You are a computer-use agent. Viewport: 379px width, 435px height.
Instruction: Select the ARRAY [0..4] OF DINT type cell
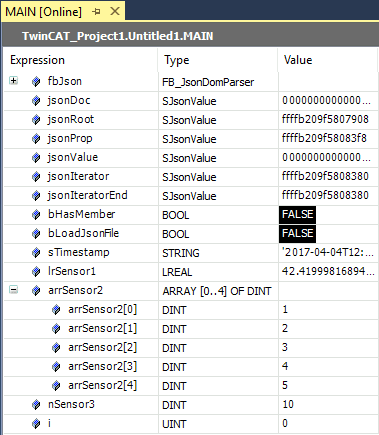coord(217,291)
